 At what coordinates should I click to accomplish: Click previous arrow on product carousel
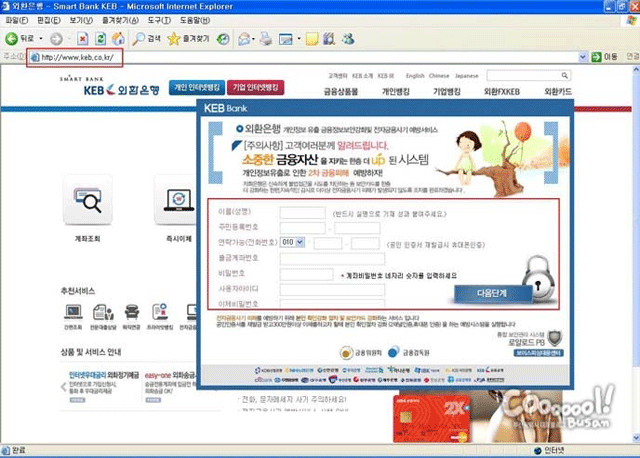point(64,387)
